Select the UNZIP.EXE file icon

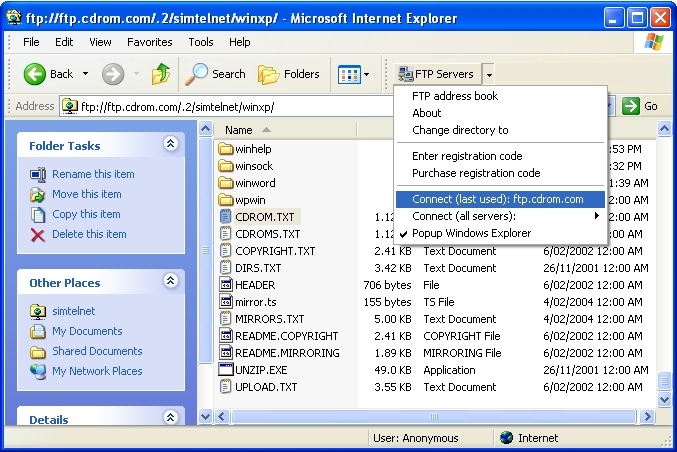(226, 370)
